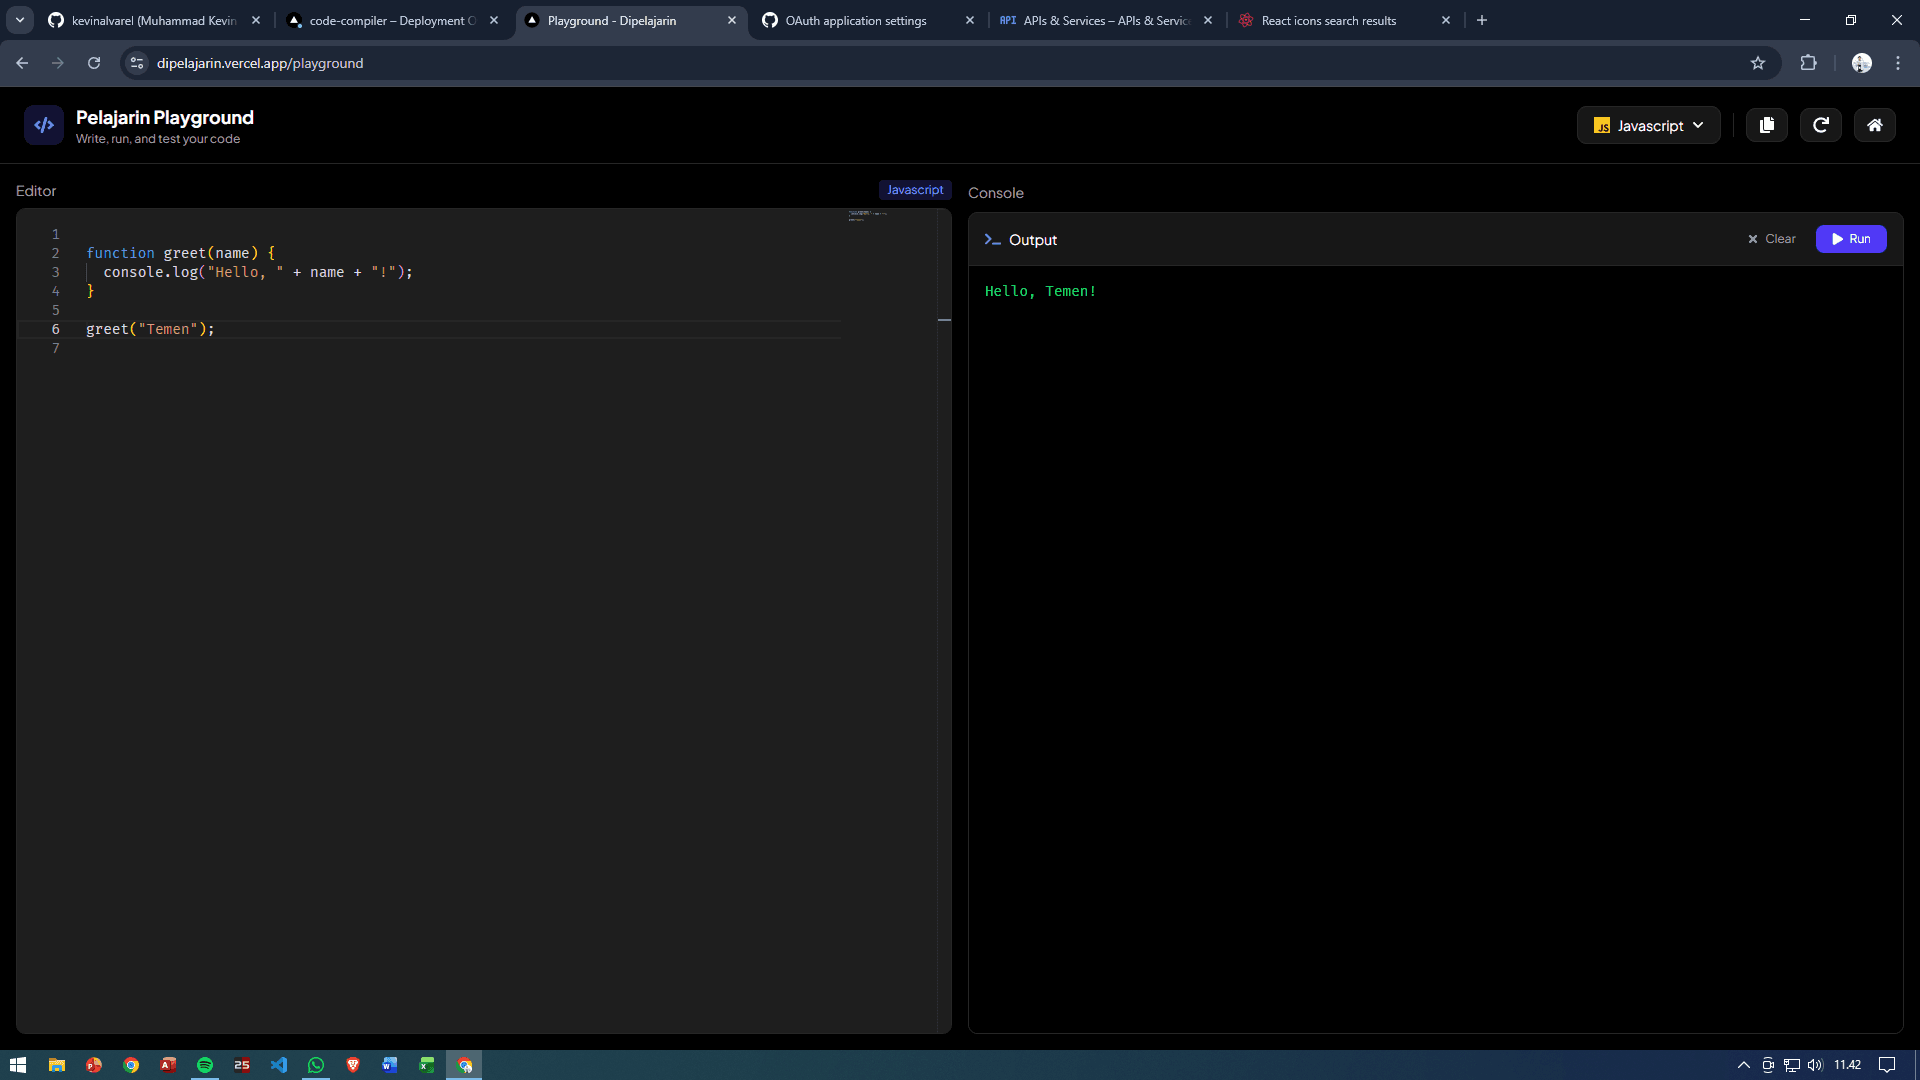Open Spotify from the taskbar

coord(205,1064)
